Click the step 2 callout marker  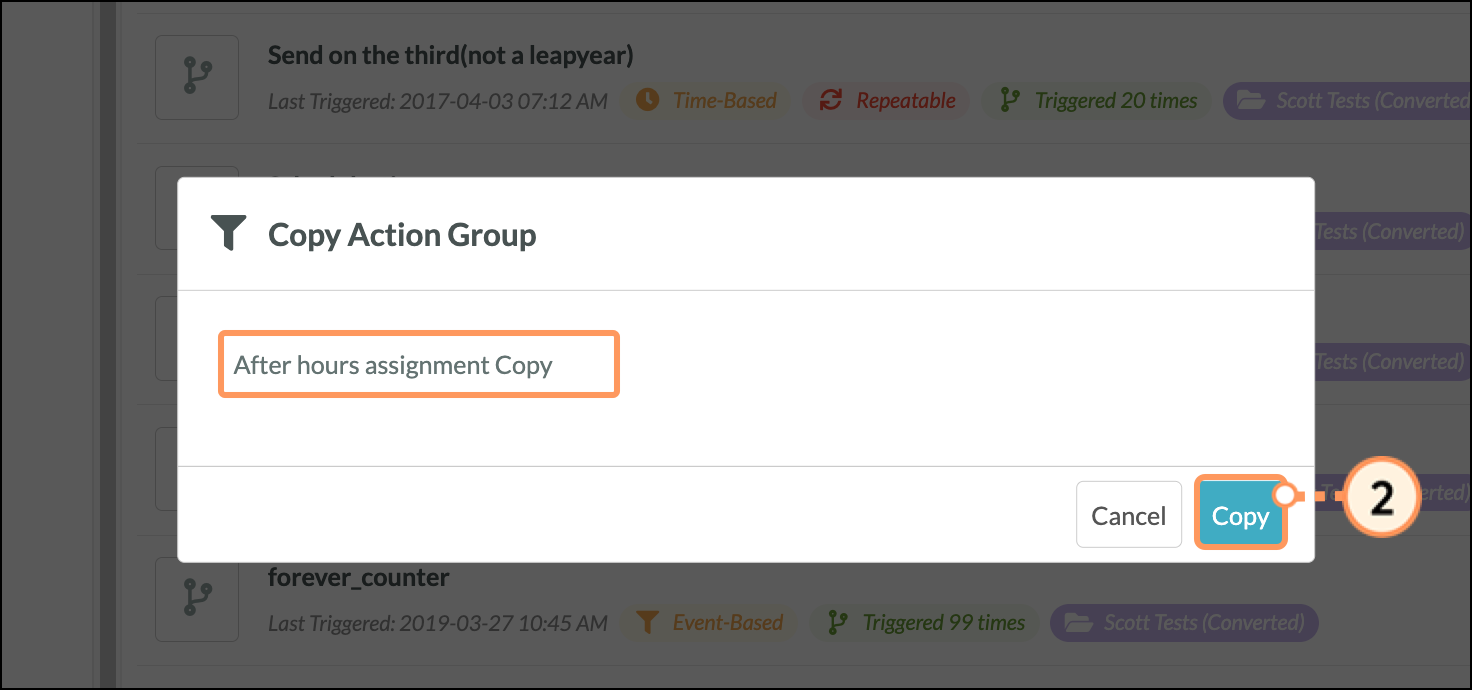(1382, 497)
